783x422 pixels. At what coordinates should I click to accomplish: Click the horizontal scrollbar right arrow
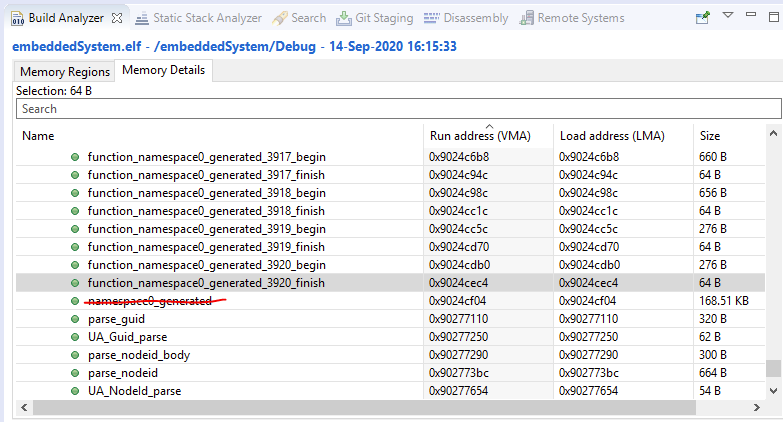(x=757, y=408)
